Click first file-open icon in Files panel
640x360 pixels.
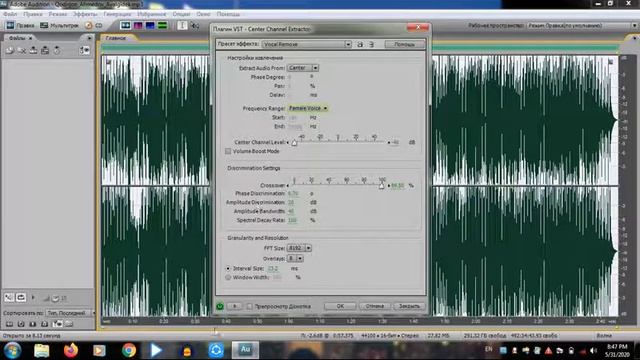point(10,50)
